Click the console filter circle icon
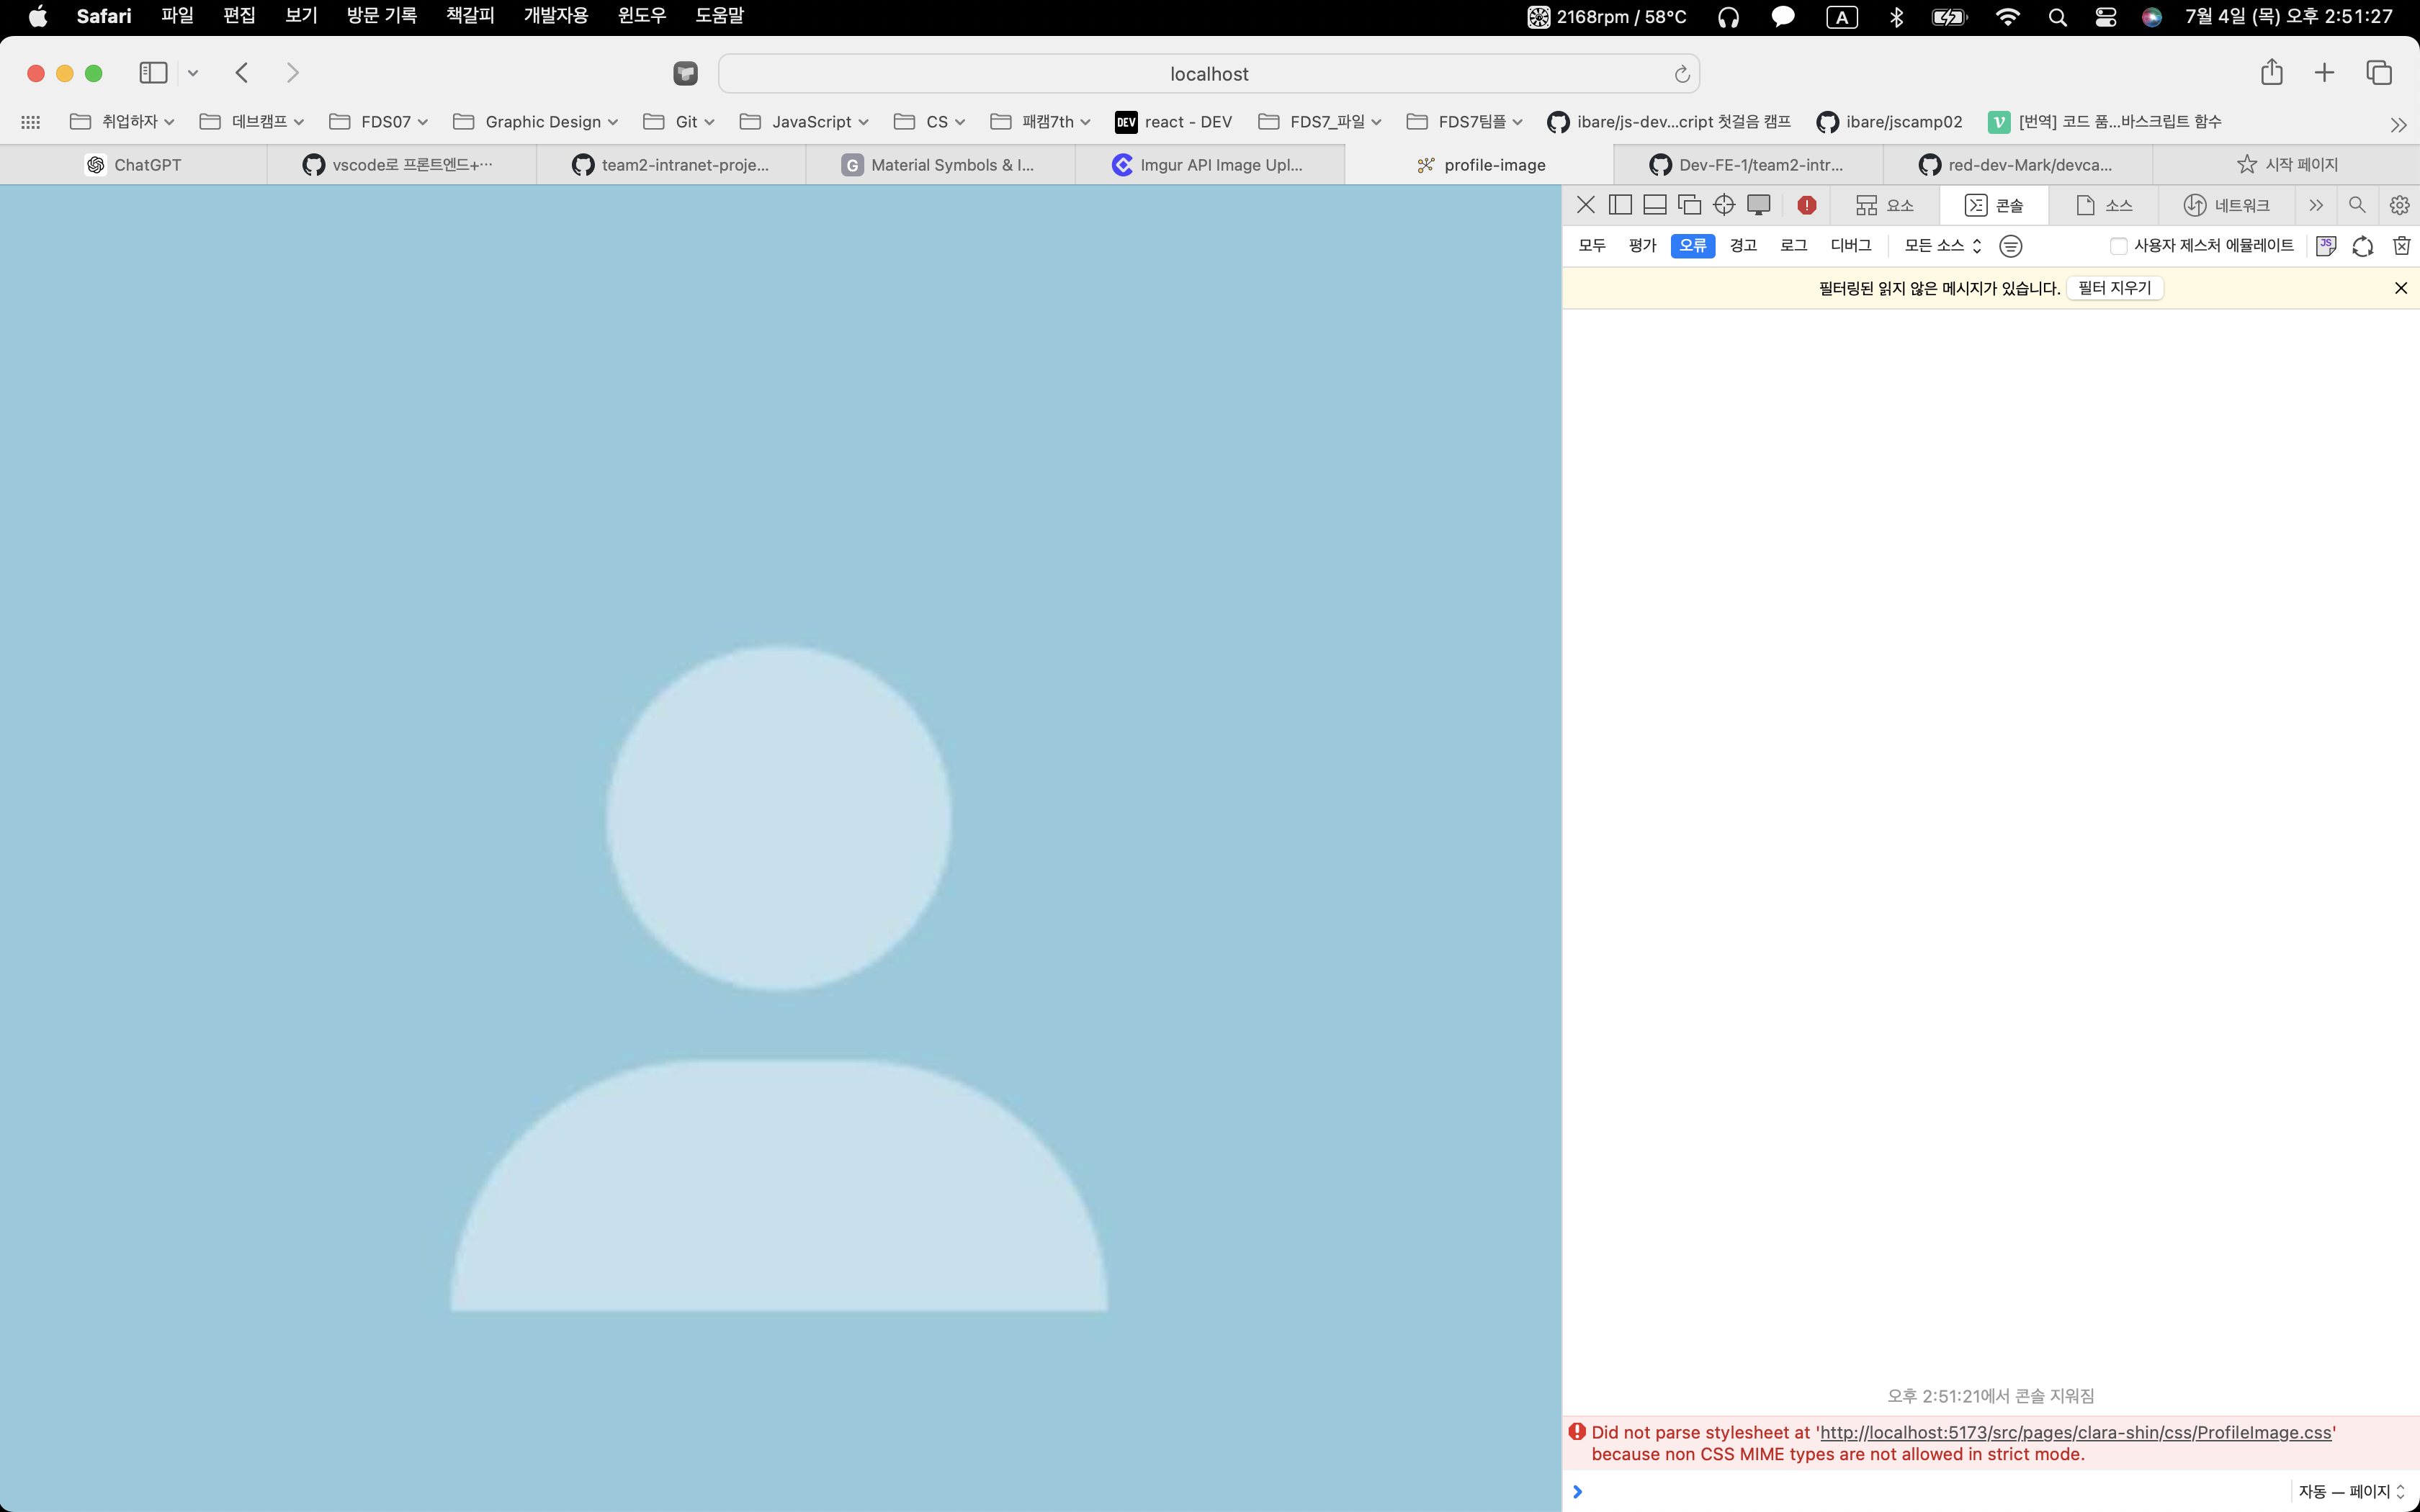The width and height of the screenshot is (2420, 1512). pyautogui.click(x=2010, y=246)
